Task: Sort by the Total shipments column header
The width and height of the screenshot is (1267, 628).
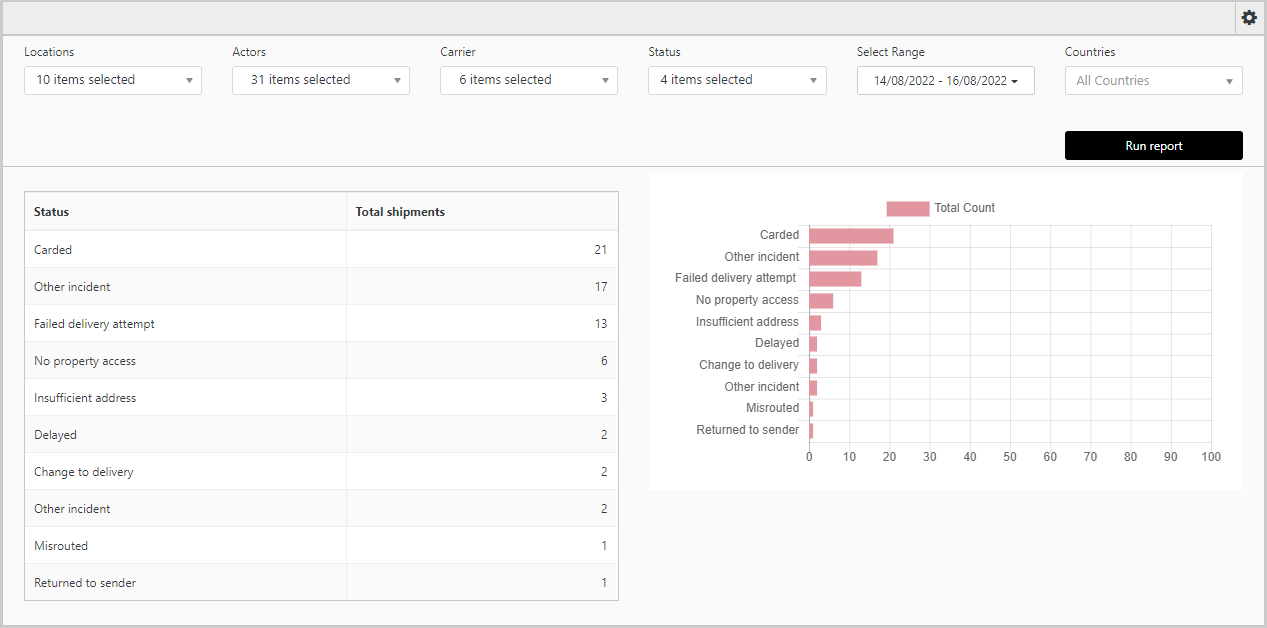Action: (400, 212)
